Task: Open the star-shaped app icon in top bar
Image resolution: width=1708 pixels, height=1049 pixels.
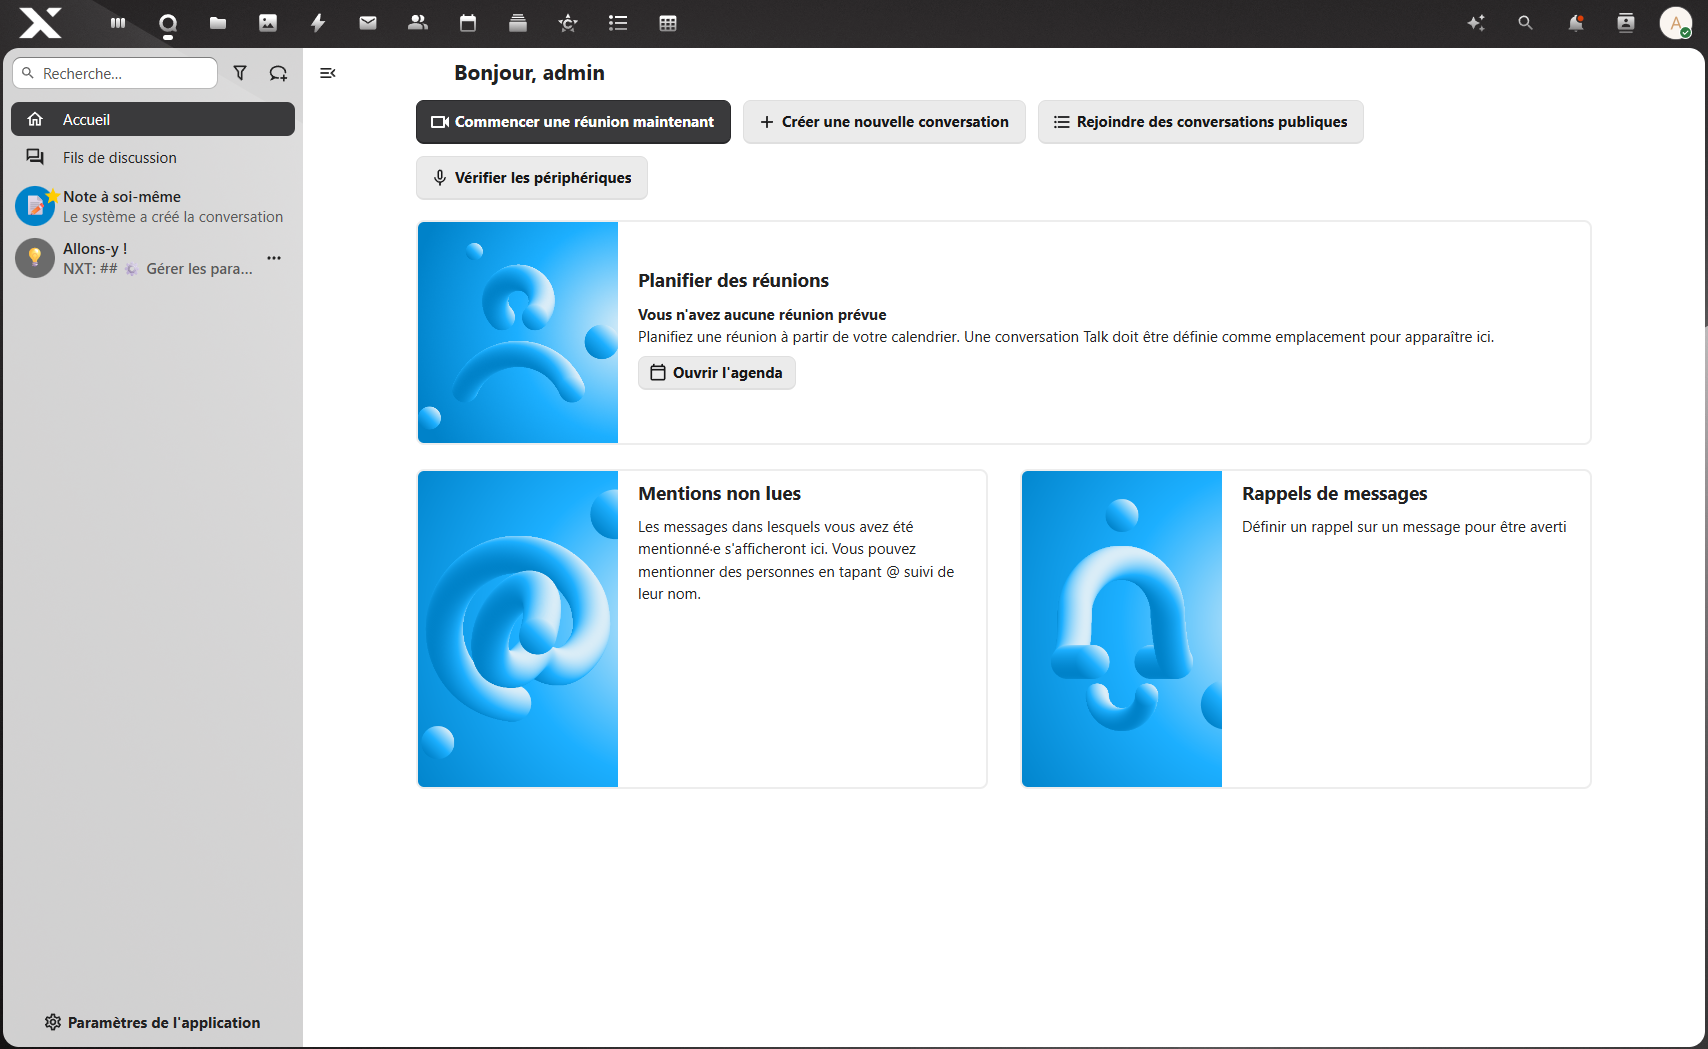Action: 568,23
